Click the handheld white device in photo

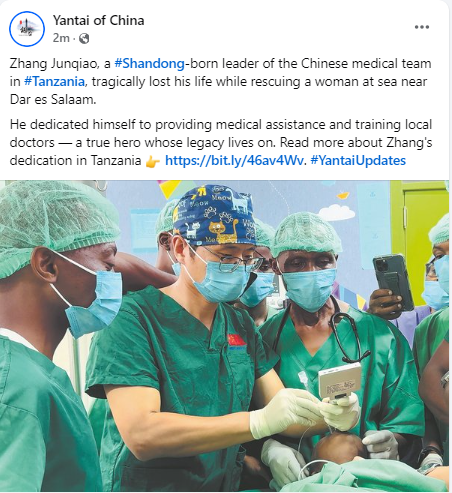coord(339,381)
